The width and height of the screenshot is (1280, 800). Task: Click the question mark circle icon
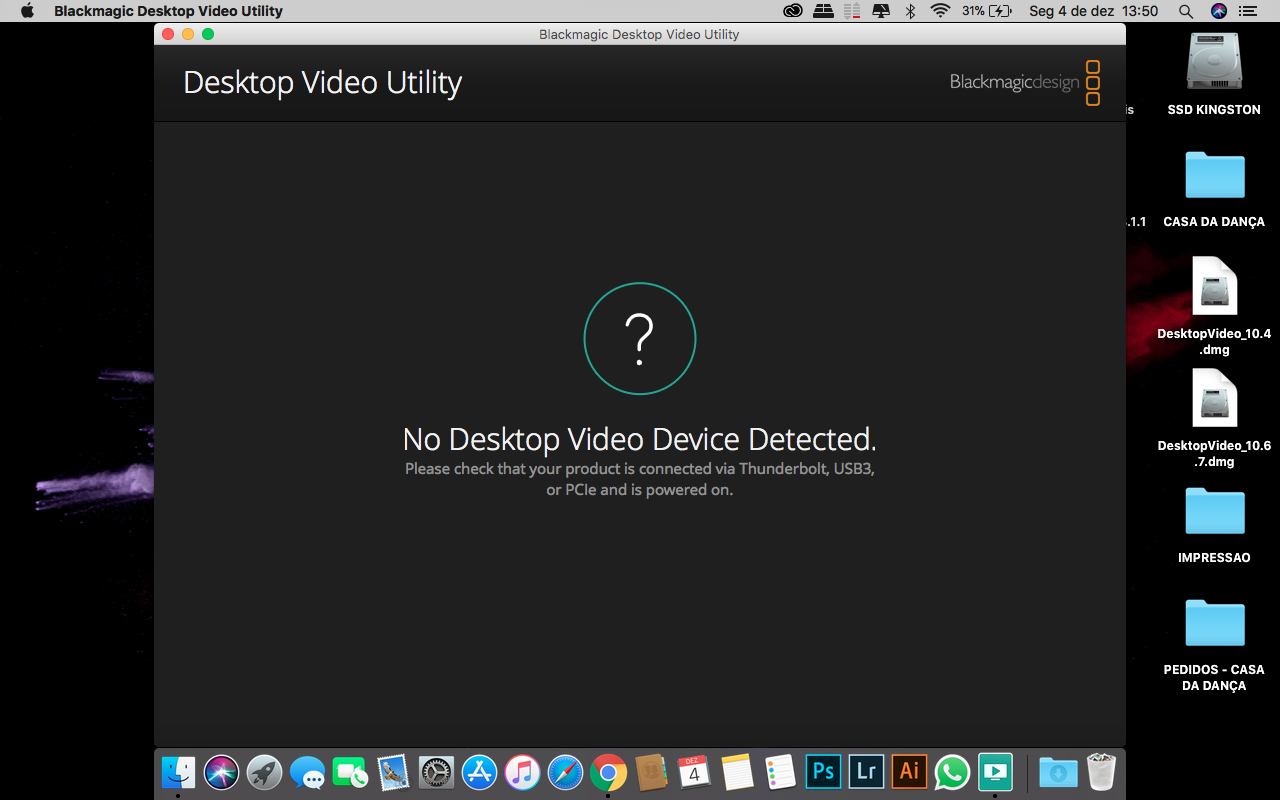click(x=640, y=338)
